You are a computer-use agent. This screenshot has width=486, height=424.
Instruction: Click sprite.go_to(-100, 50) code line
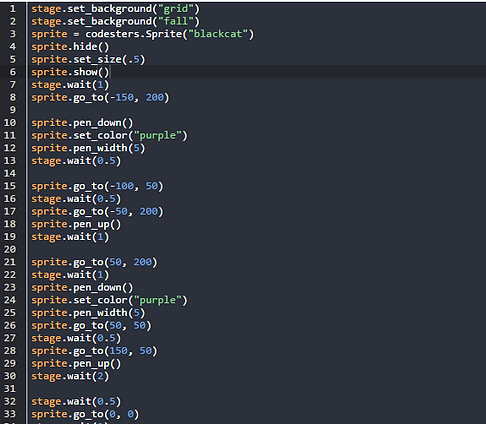(x=97, y=186)
